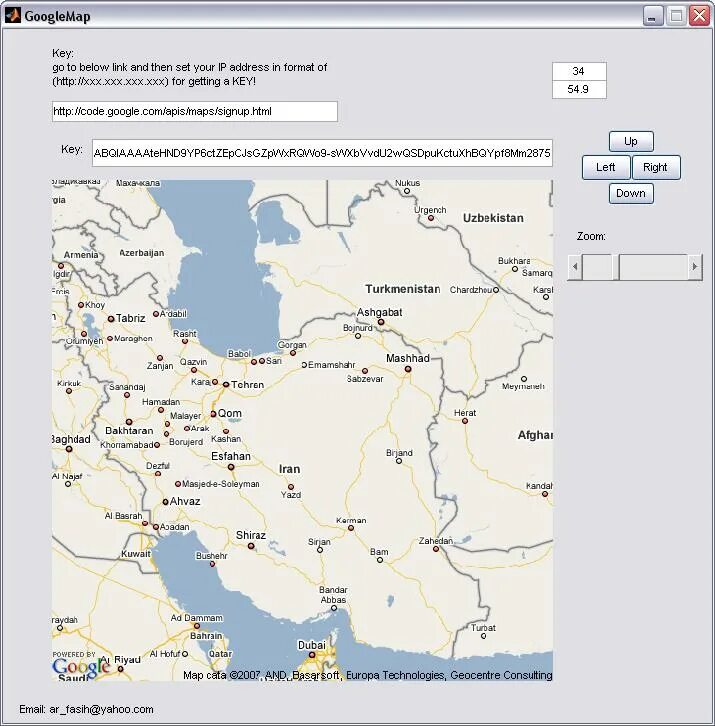
Task: Click the Tabriz city marker
Action: point(111,319)
